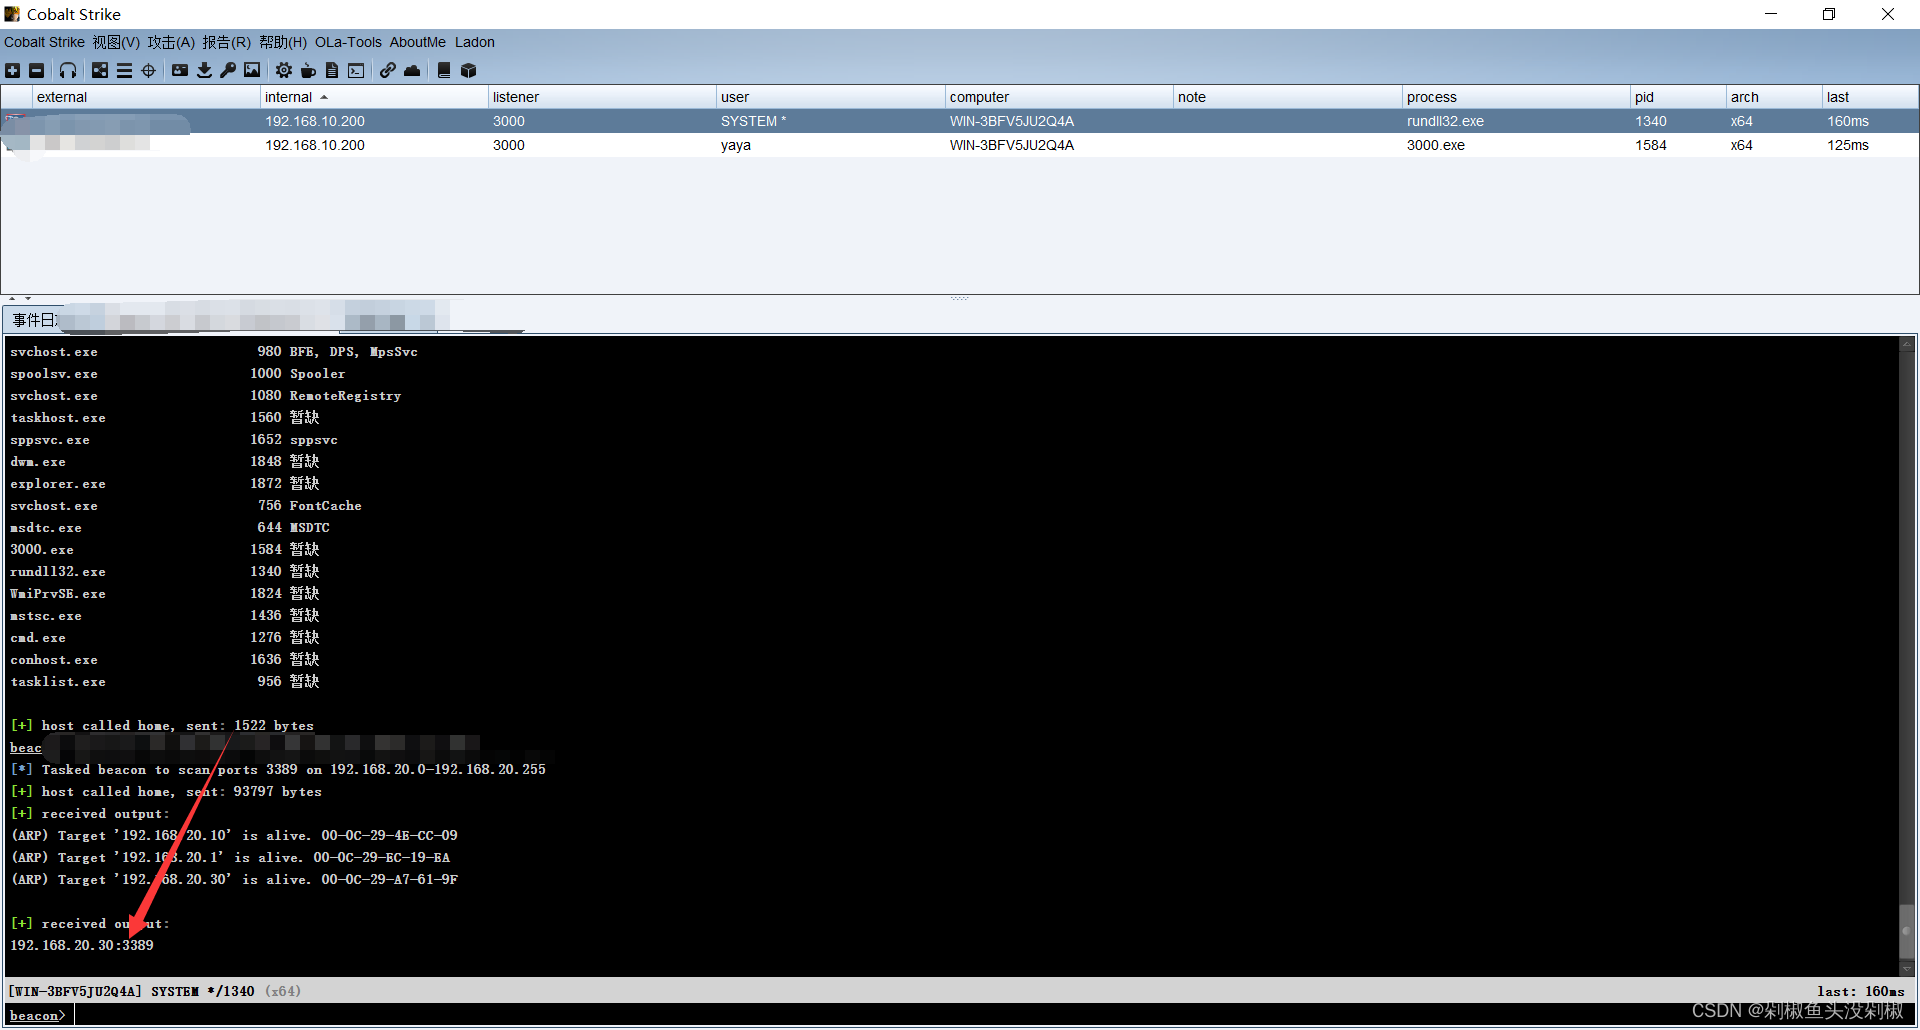
Task: Sort sessions by computer column
Action: tap(1059, 97)
